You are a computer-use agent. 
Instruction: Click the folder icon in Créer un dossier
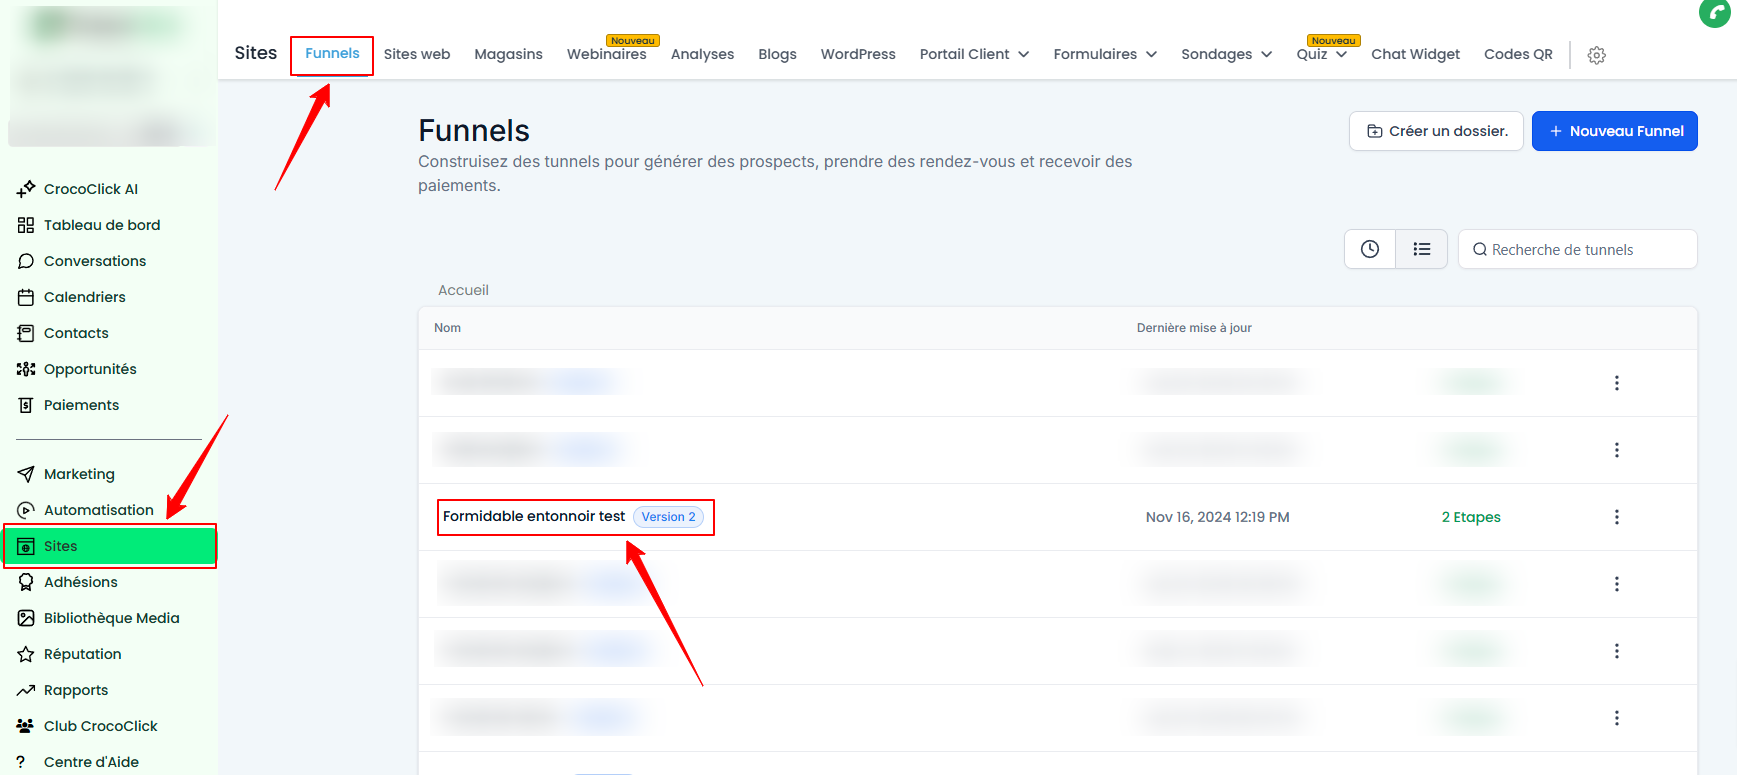1375,131
